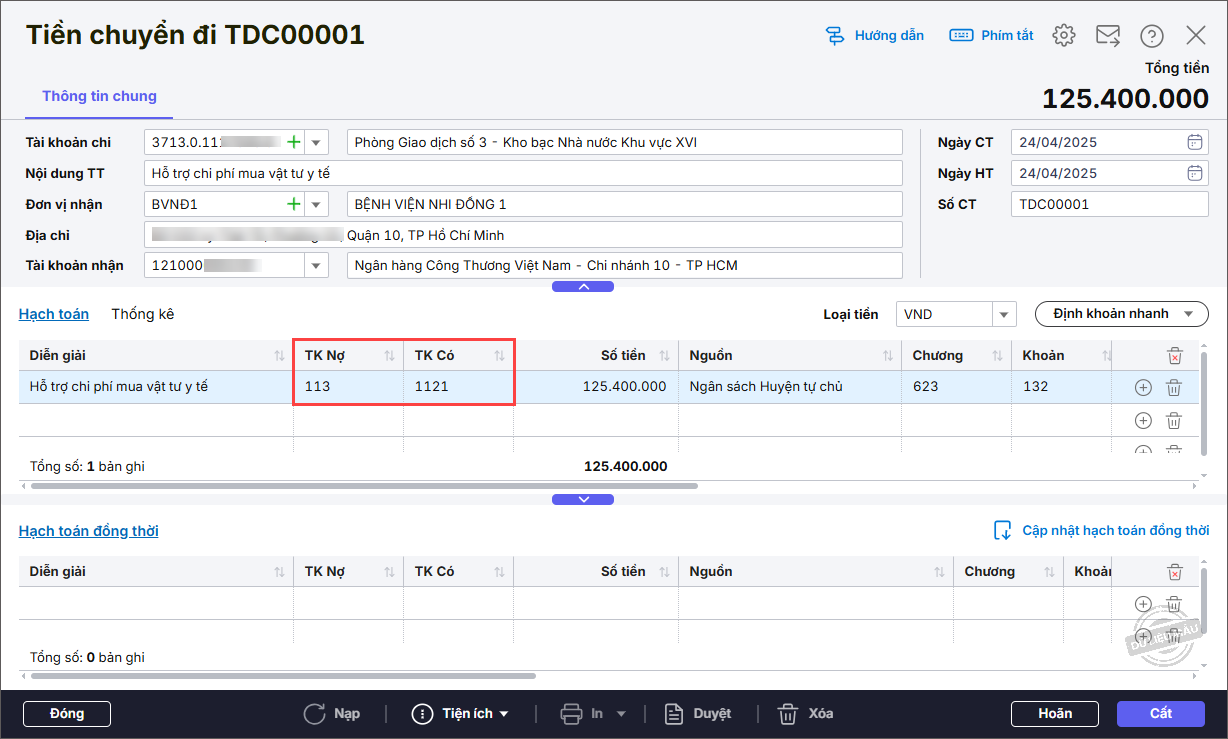Screen dimensions: 1228x739
Task: Add new account with green plus icon
Action: pos(294,142)
